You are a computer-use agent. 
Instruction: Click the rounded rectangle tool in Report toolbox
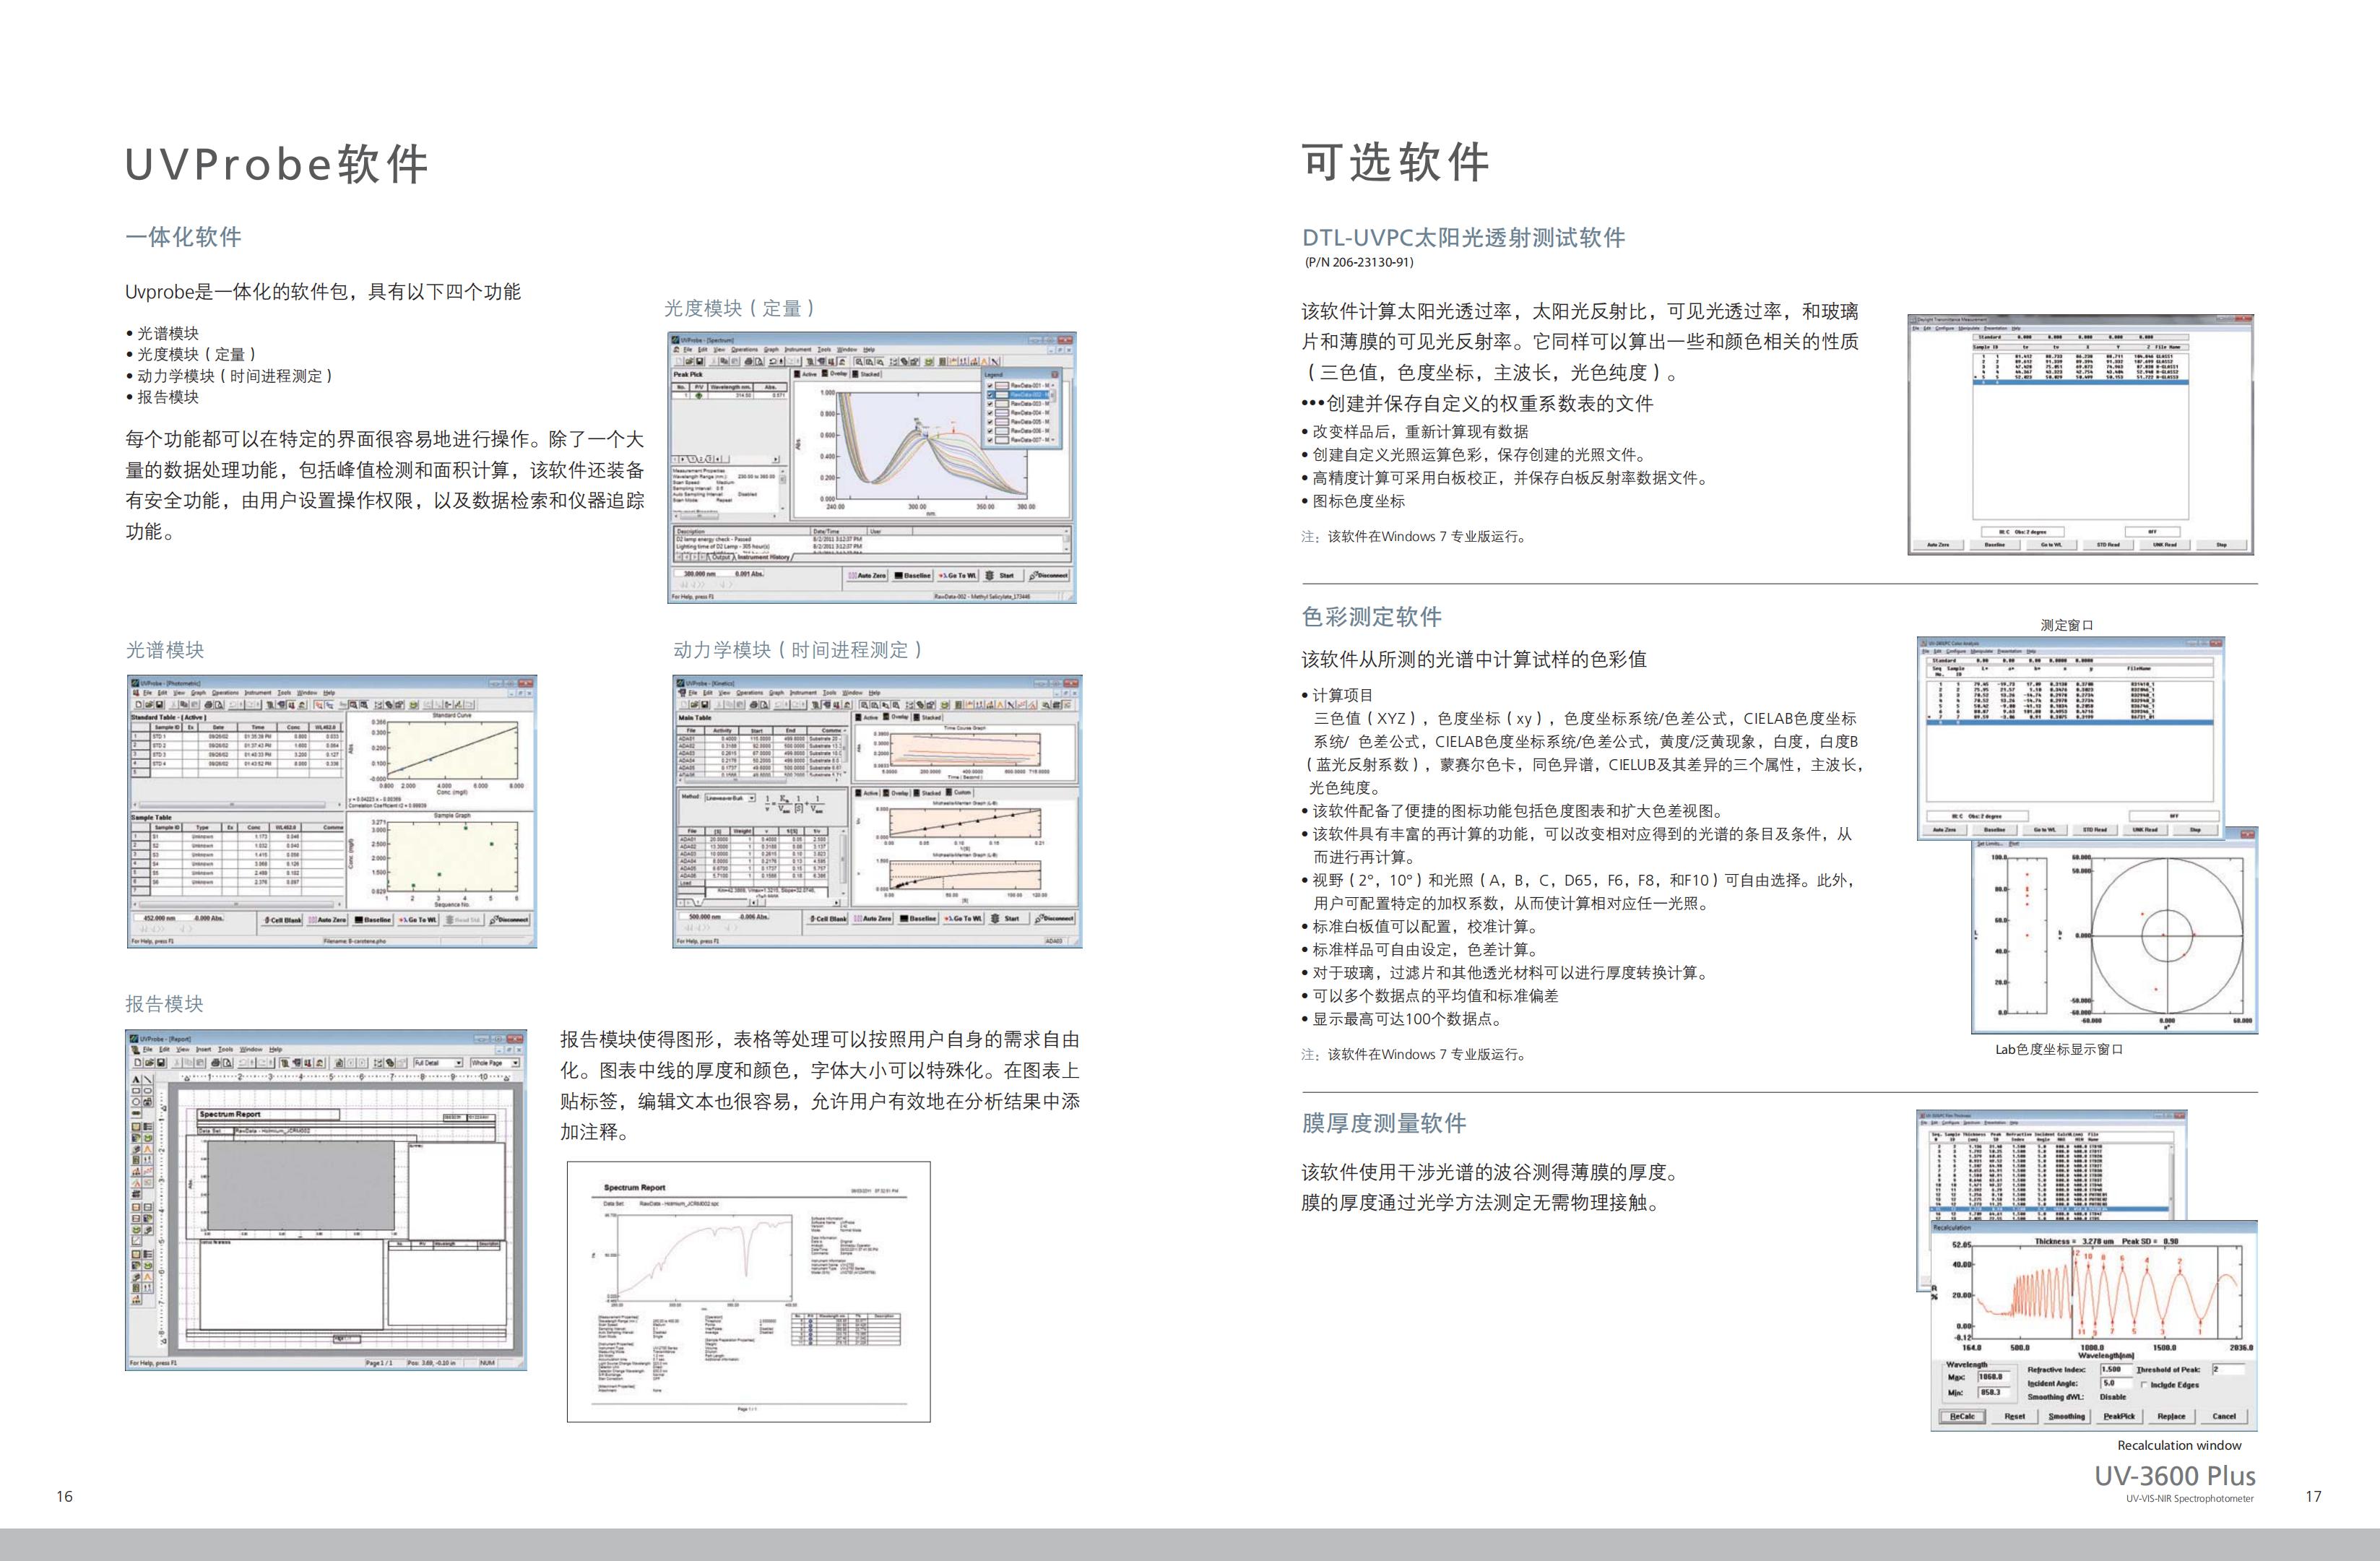coord(148,1091)
